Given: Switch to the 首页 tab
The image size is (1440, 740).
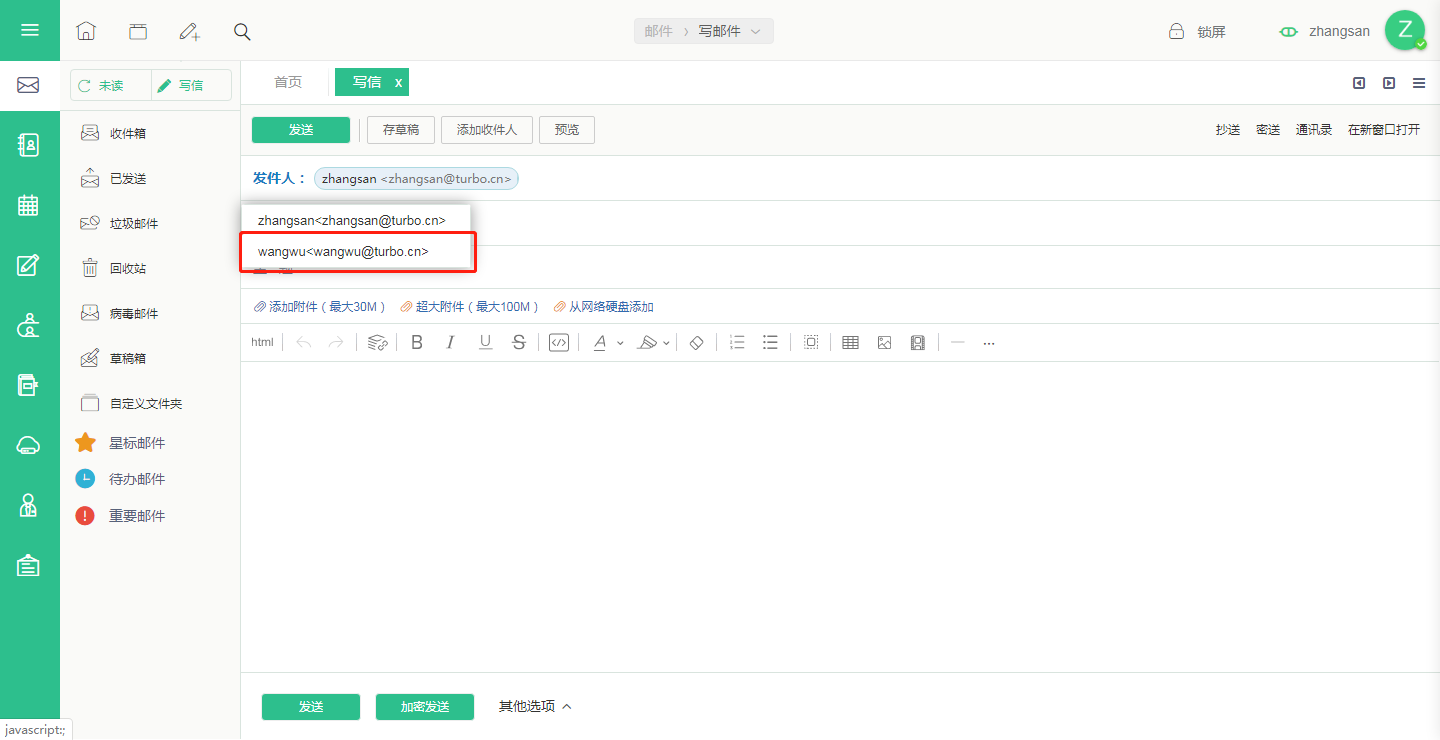Looking at the screenshot, I should (288, 82).
